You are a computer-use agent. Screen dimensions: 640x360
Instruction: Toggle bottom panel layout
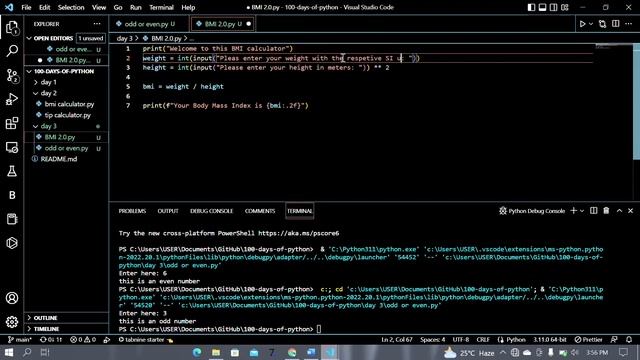[x=542, y=7]
